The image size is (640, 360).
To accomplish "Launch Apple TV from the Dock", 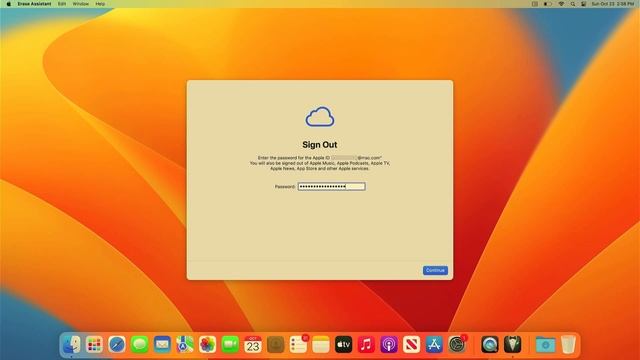I will point(343,344).
